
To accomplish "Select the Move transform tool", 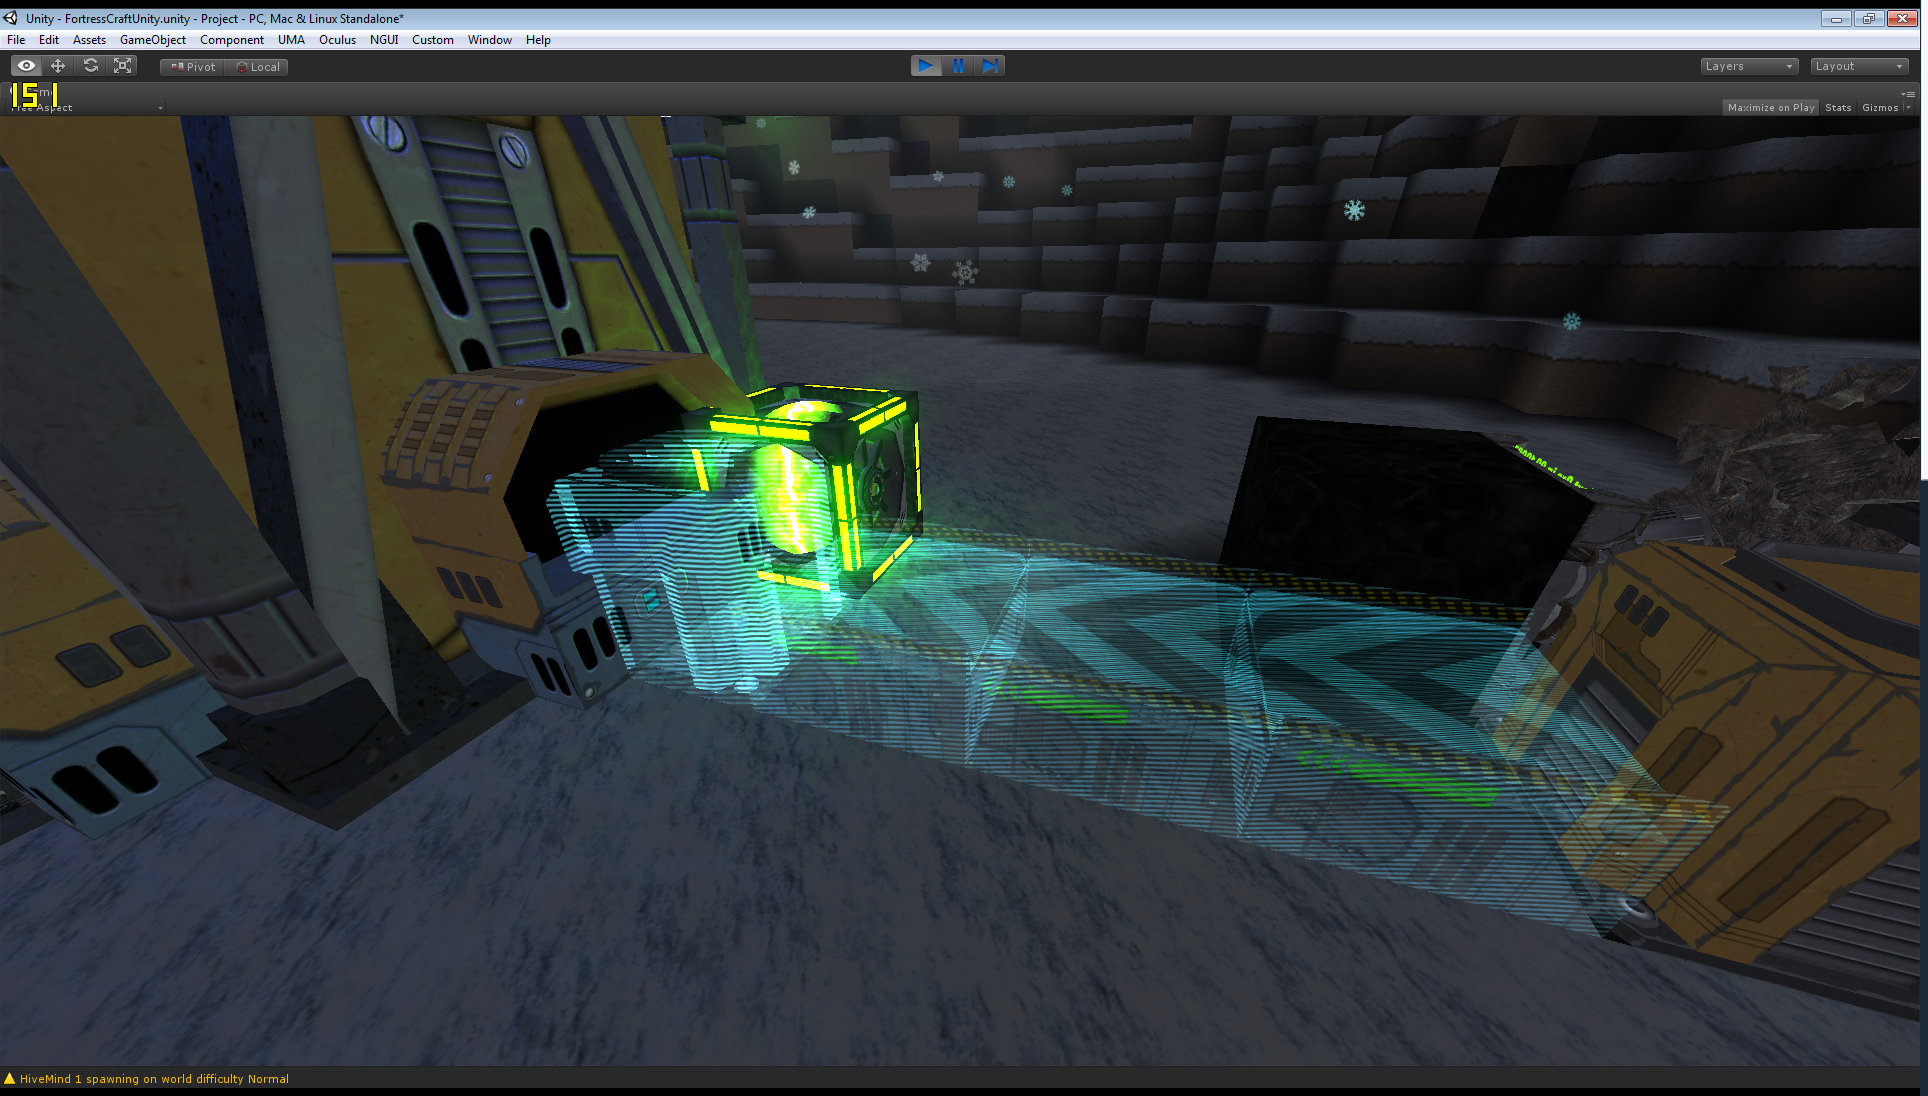I will point(58,66).
